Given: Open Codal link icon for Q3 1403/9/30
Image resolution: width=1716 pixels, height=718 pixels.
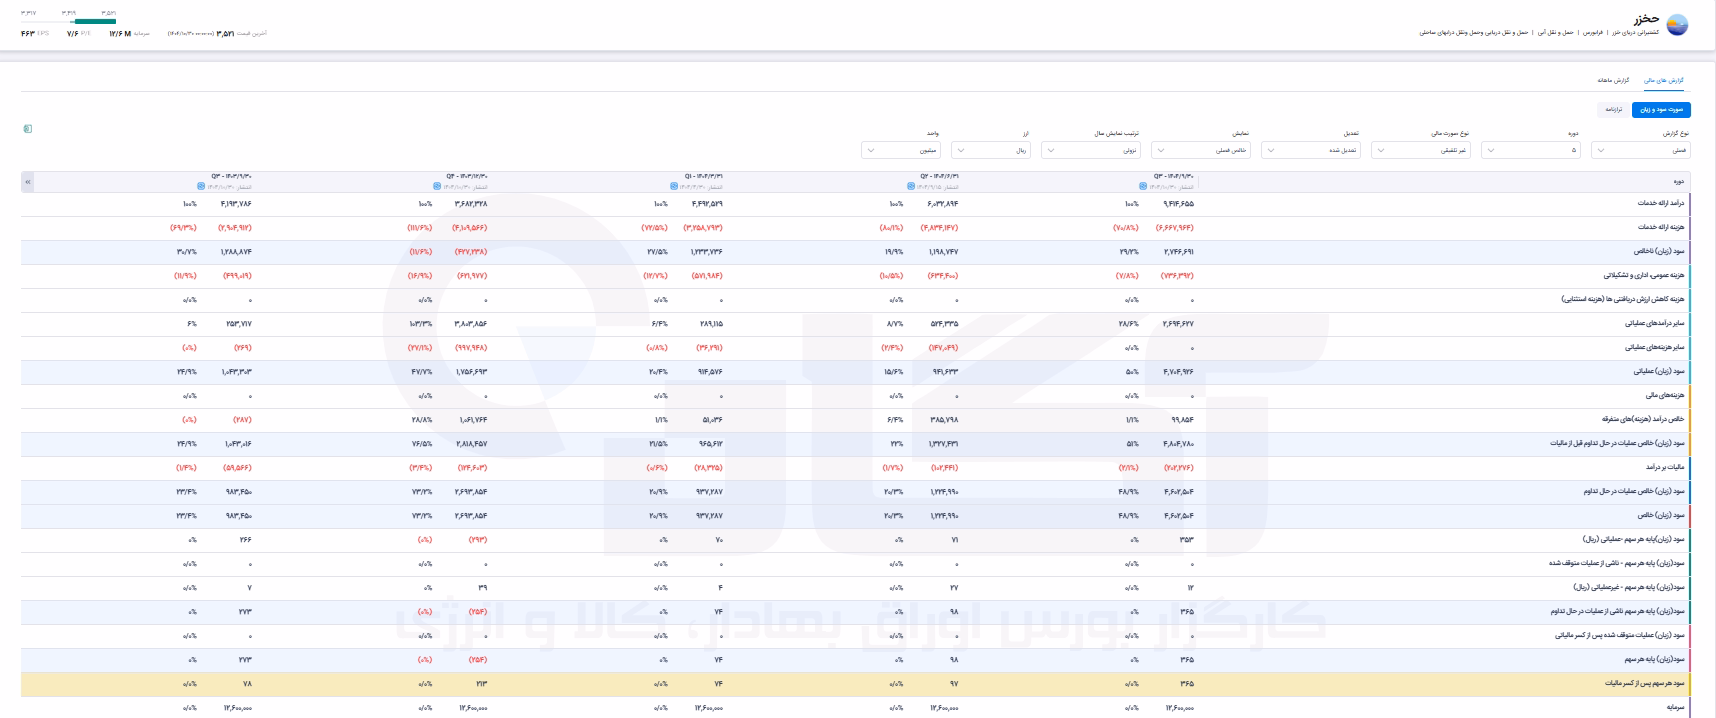Looking at the screenshot, I should pyautogui.click(x=201, y=186).
